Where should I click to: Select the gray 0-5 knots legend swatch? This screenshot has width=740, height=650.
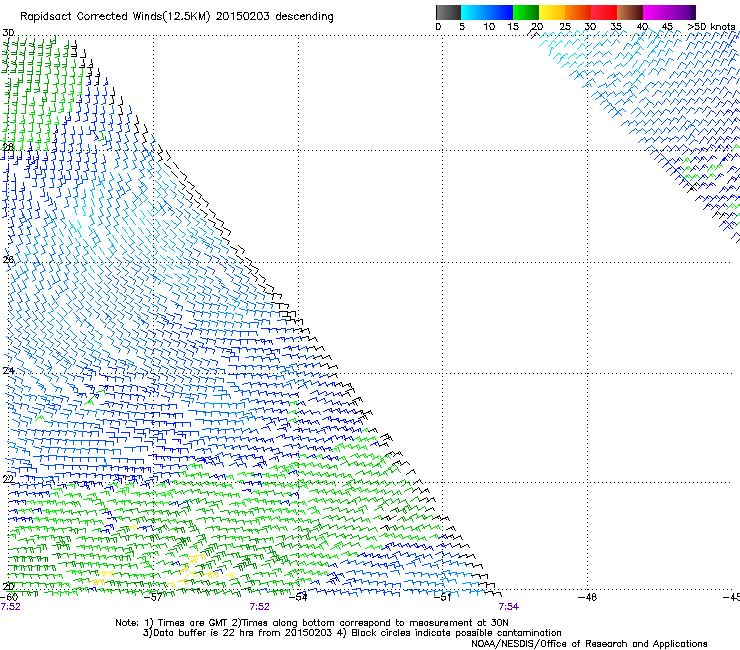(x=448, y=12)
